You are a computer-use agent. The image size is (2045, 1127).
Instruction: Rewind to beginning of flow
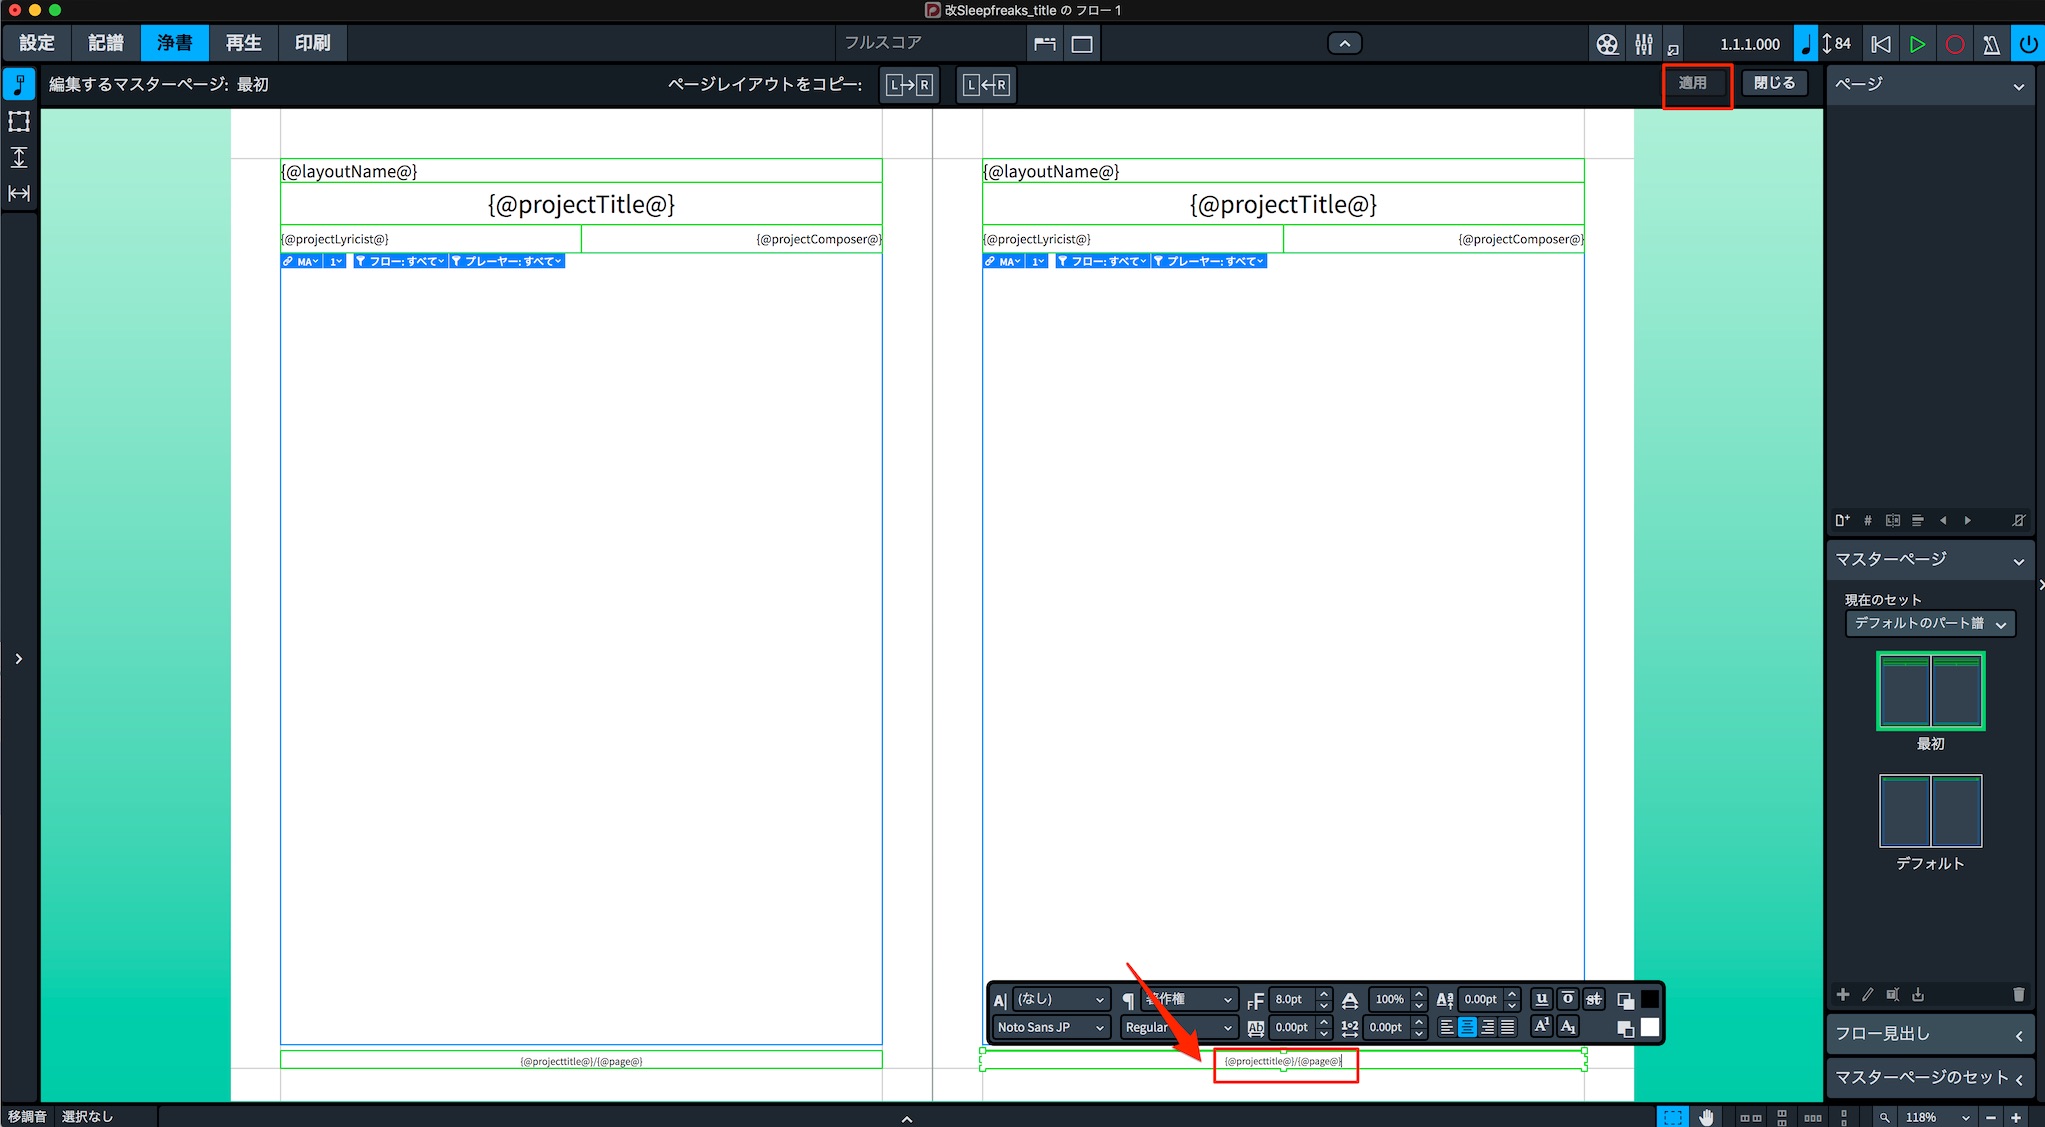pos(1881,44)
